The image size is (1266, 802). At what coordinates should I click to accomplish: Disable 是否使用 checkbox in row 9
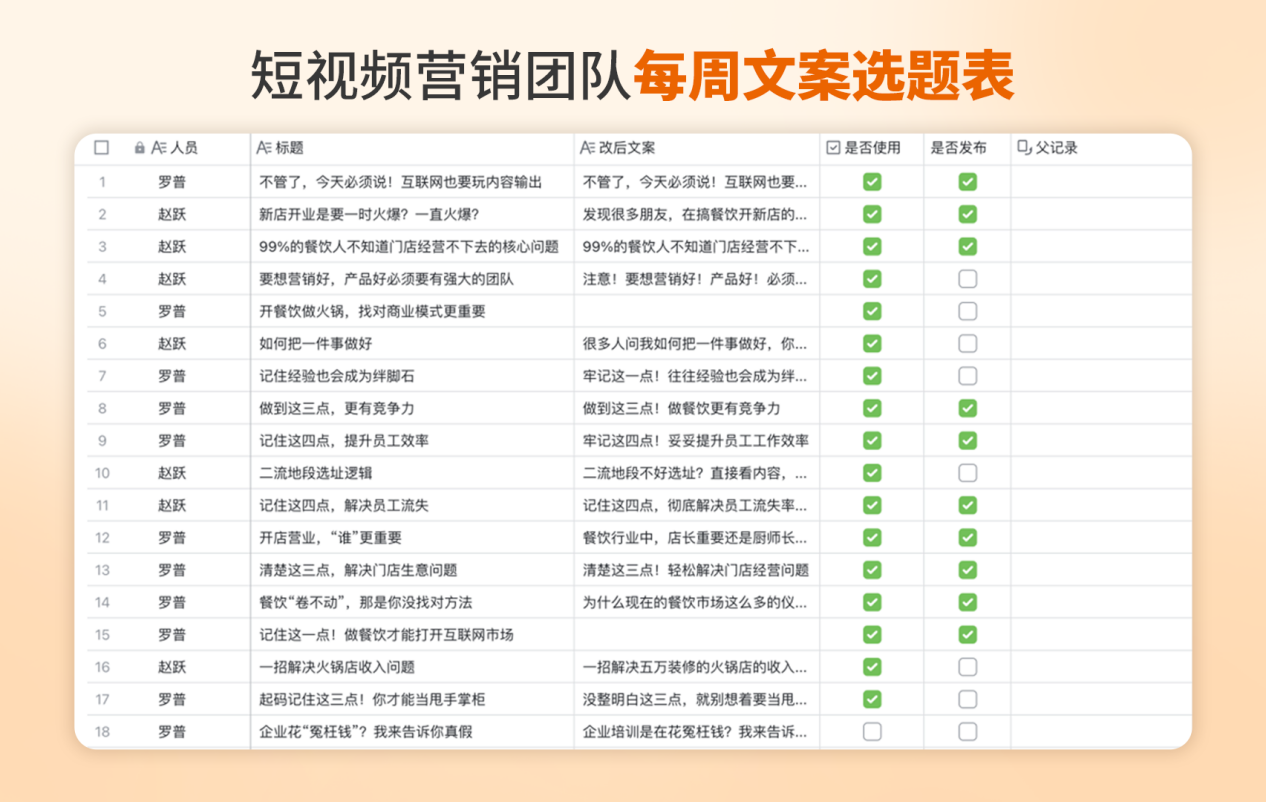tap(872, 440)
